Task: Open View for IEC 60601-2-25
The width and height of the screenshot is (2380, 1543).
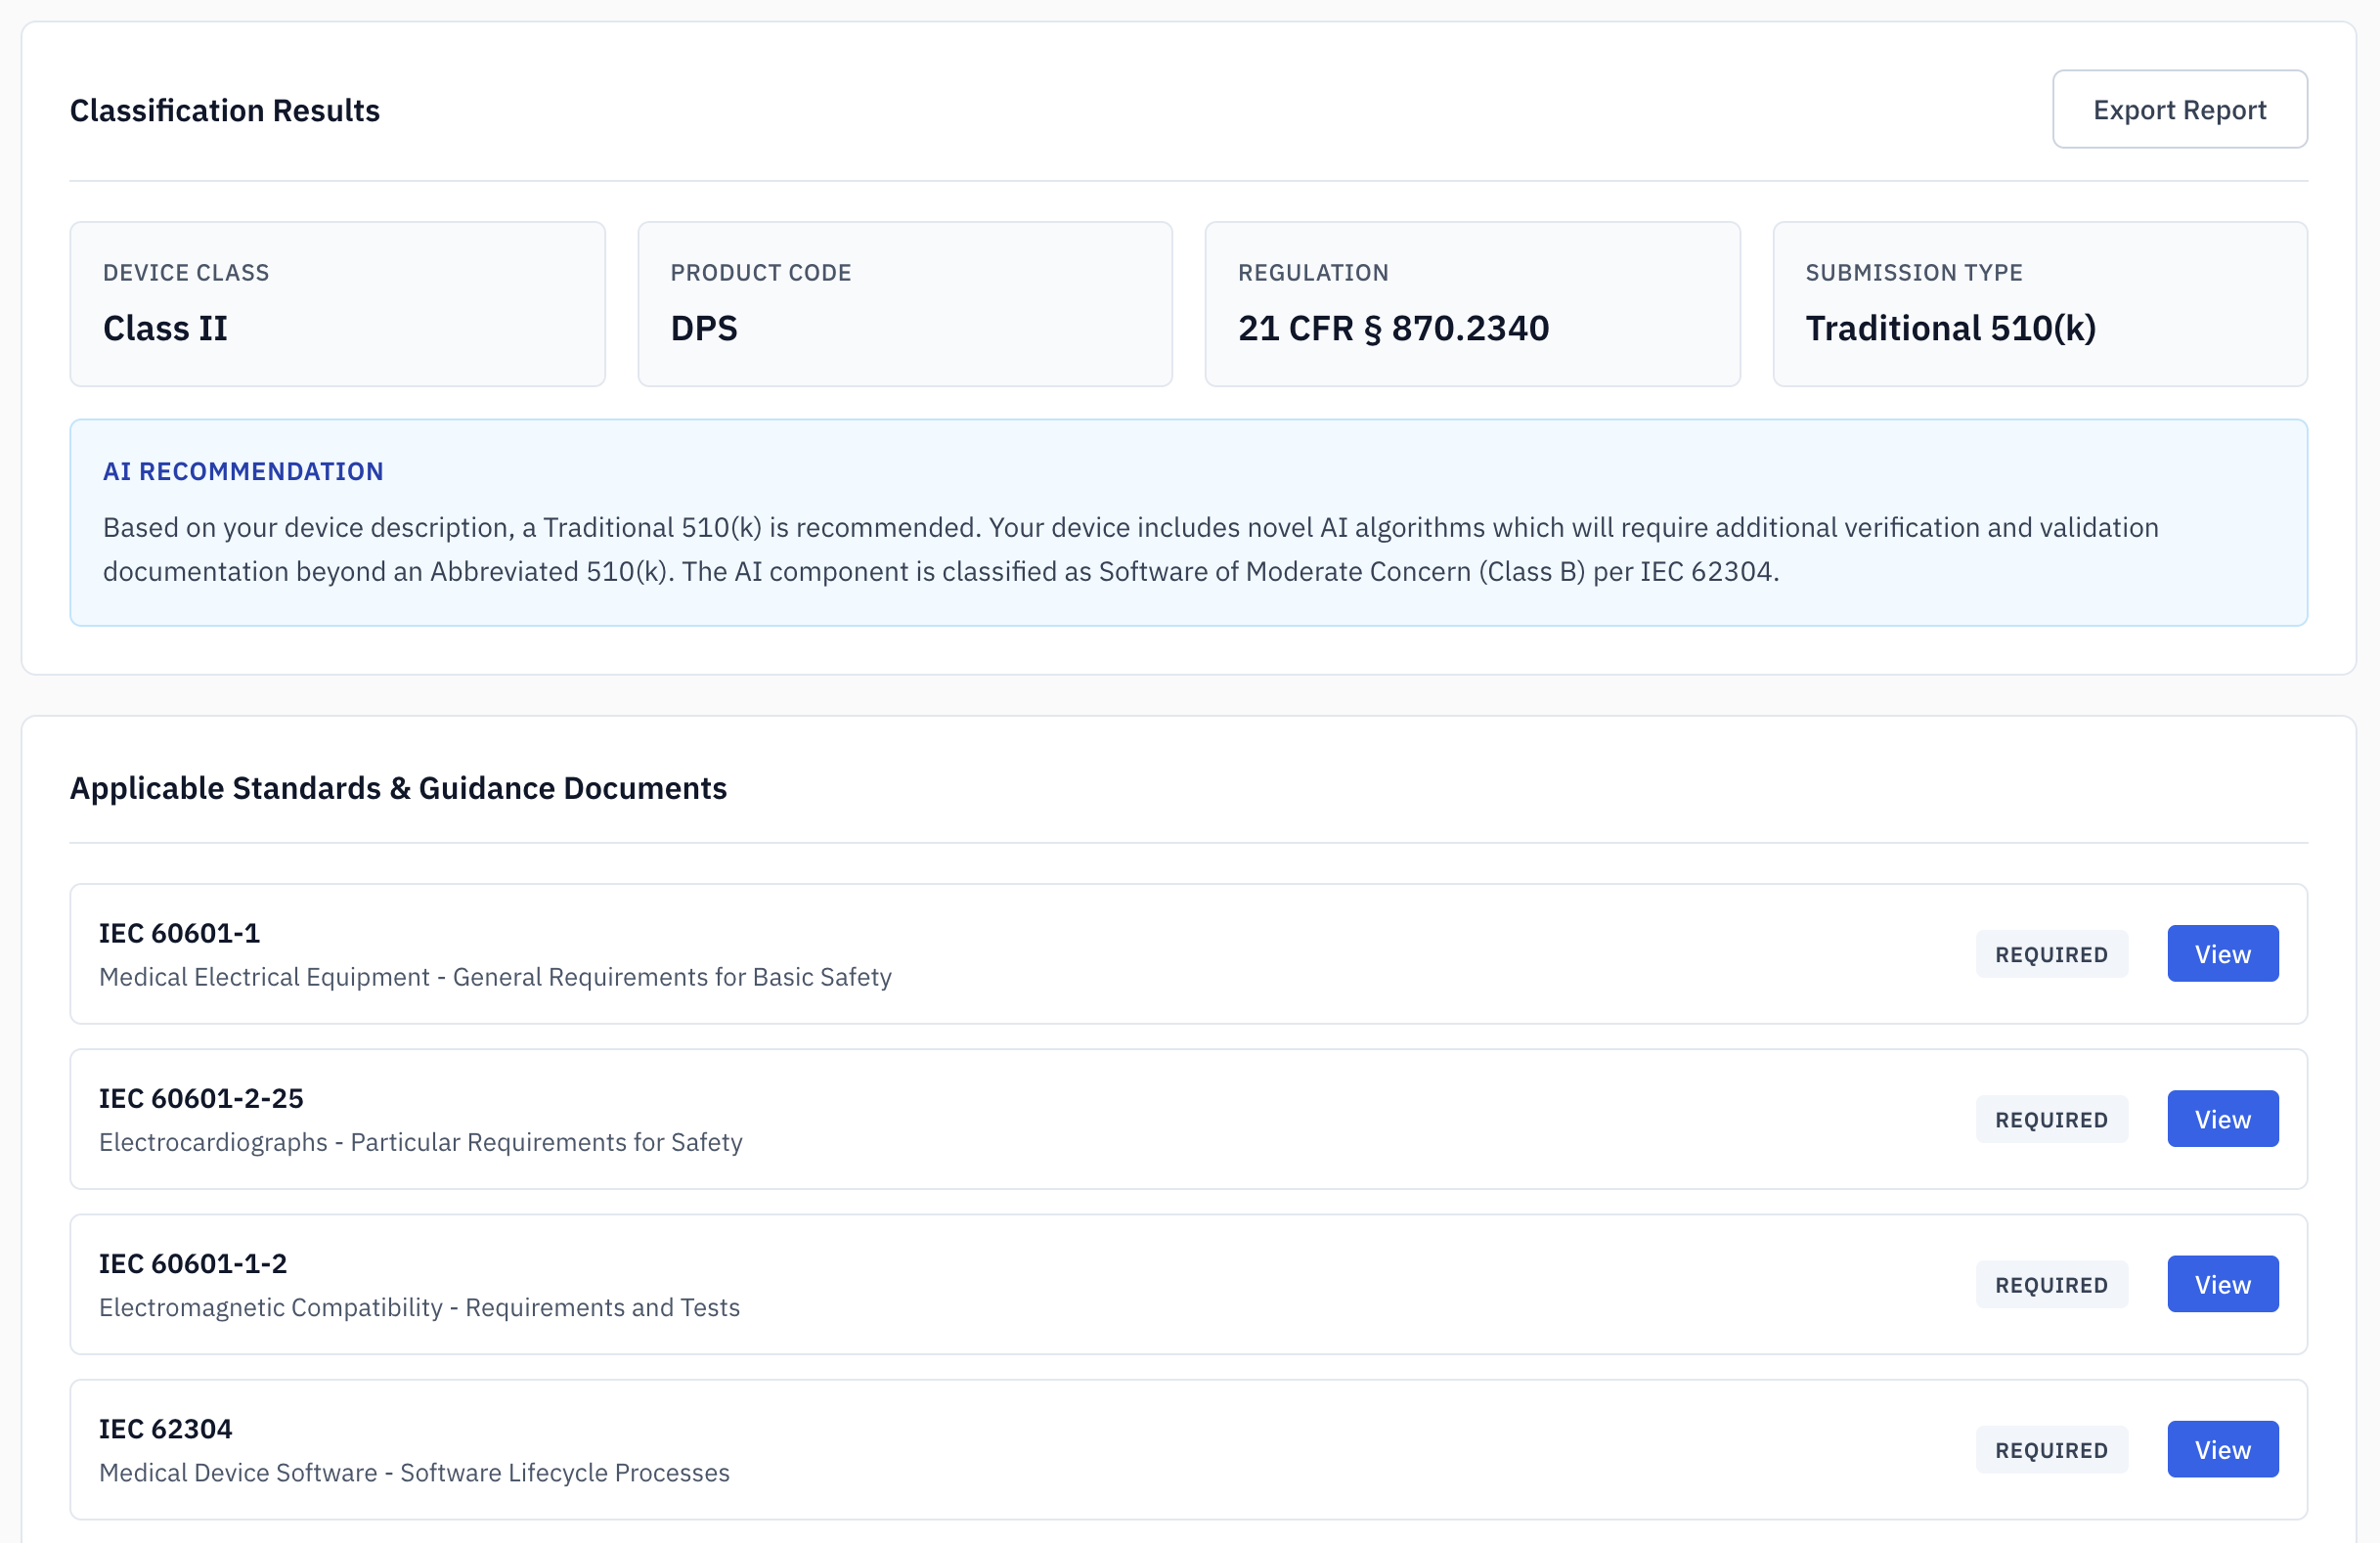Action: click(2222, 1119)
